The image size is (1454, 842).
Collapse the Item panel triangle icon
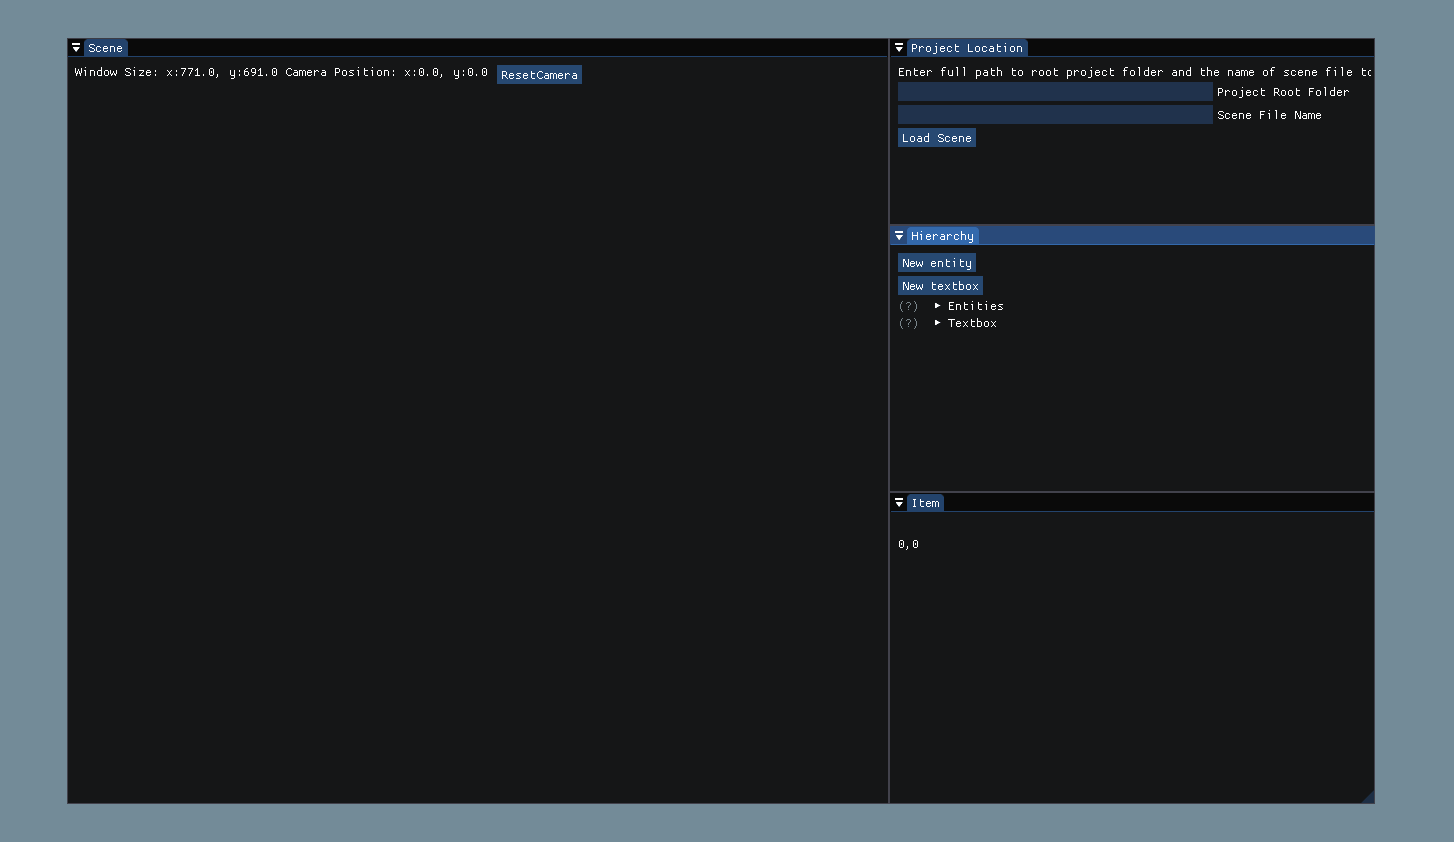click(x=899, y=503)
